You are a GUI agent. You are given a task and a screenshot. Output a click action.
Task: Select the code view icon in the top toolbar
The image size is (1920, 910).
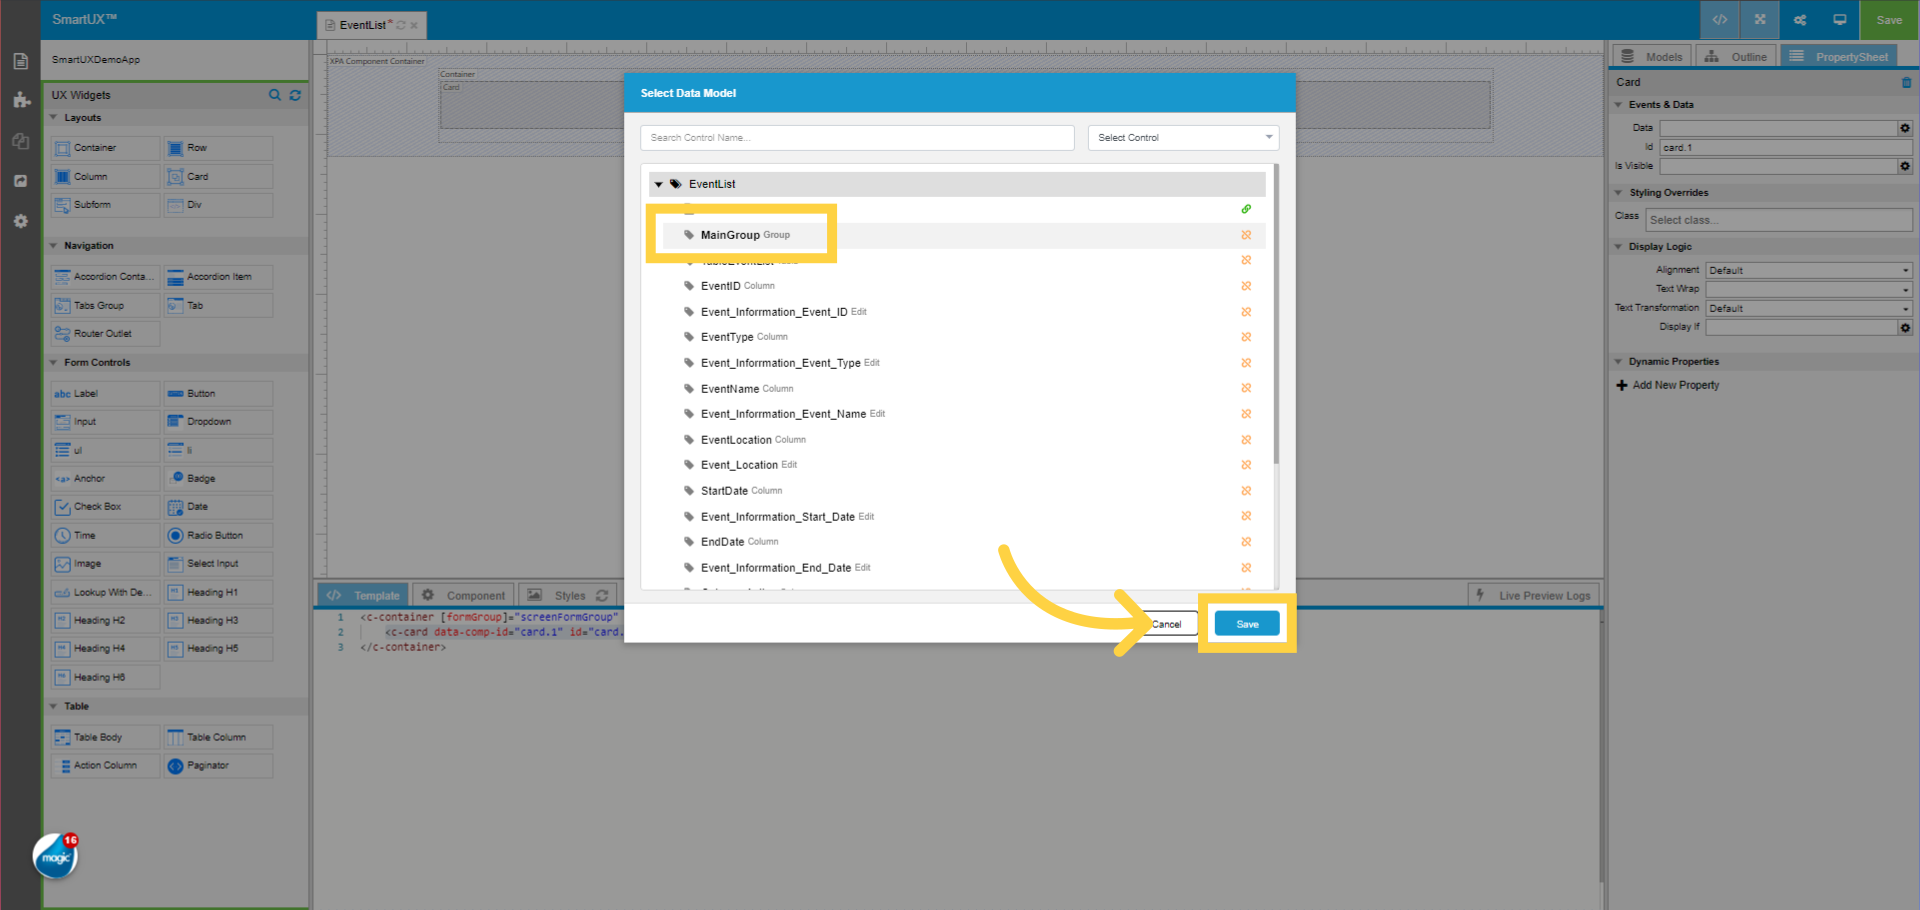coord(1719,19)
